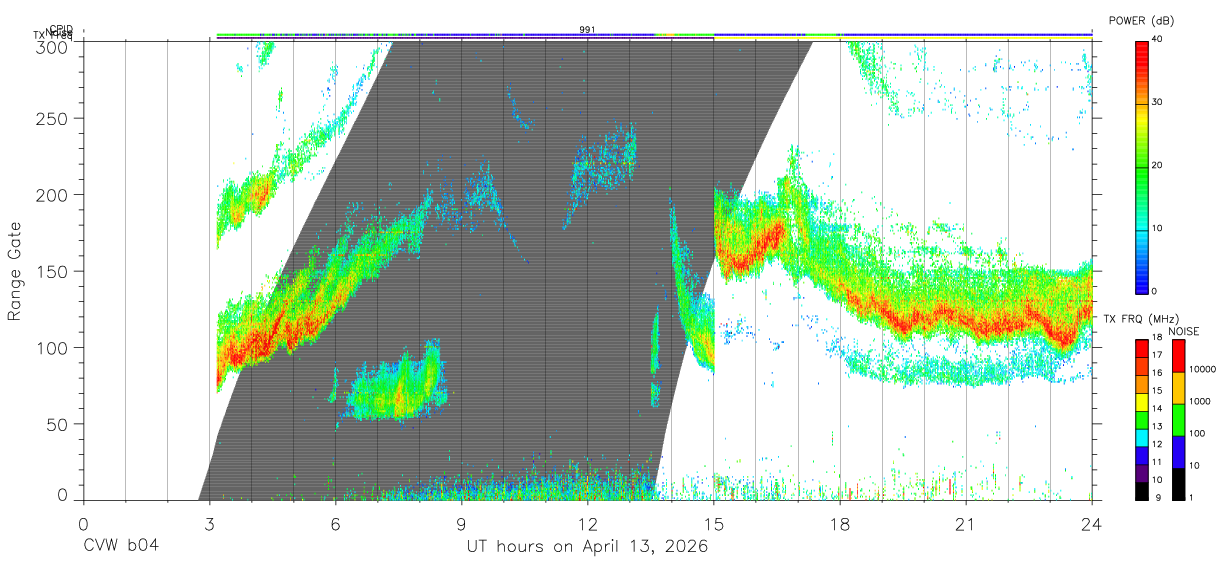1228x567 pixels.
Task: Click the yellow 20–30 dB band of power colorbar
Action: click(1141, 134)
